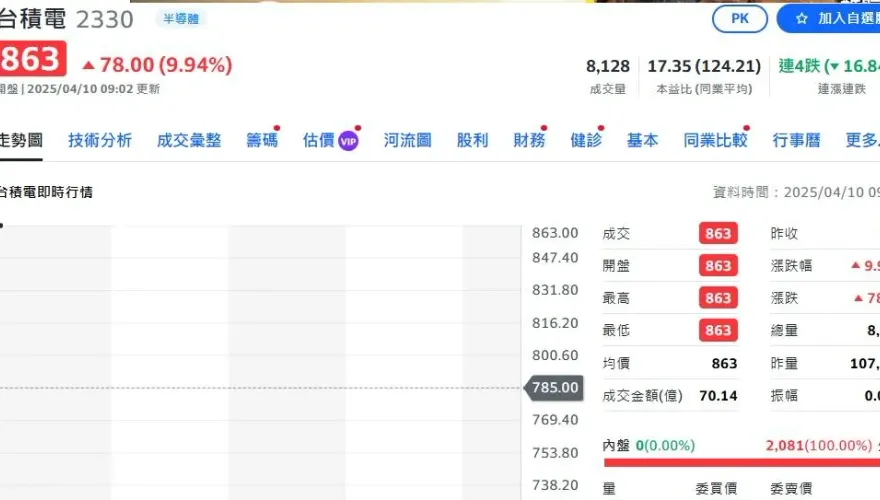Select the 走勢圖 tab

[21, 140]
